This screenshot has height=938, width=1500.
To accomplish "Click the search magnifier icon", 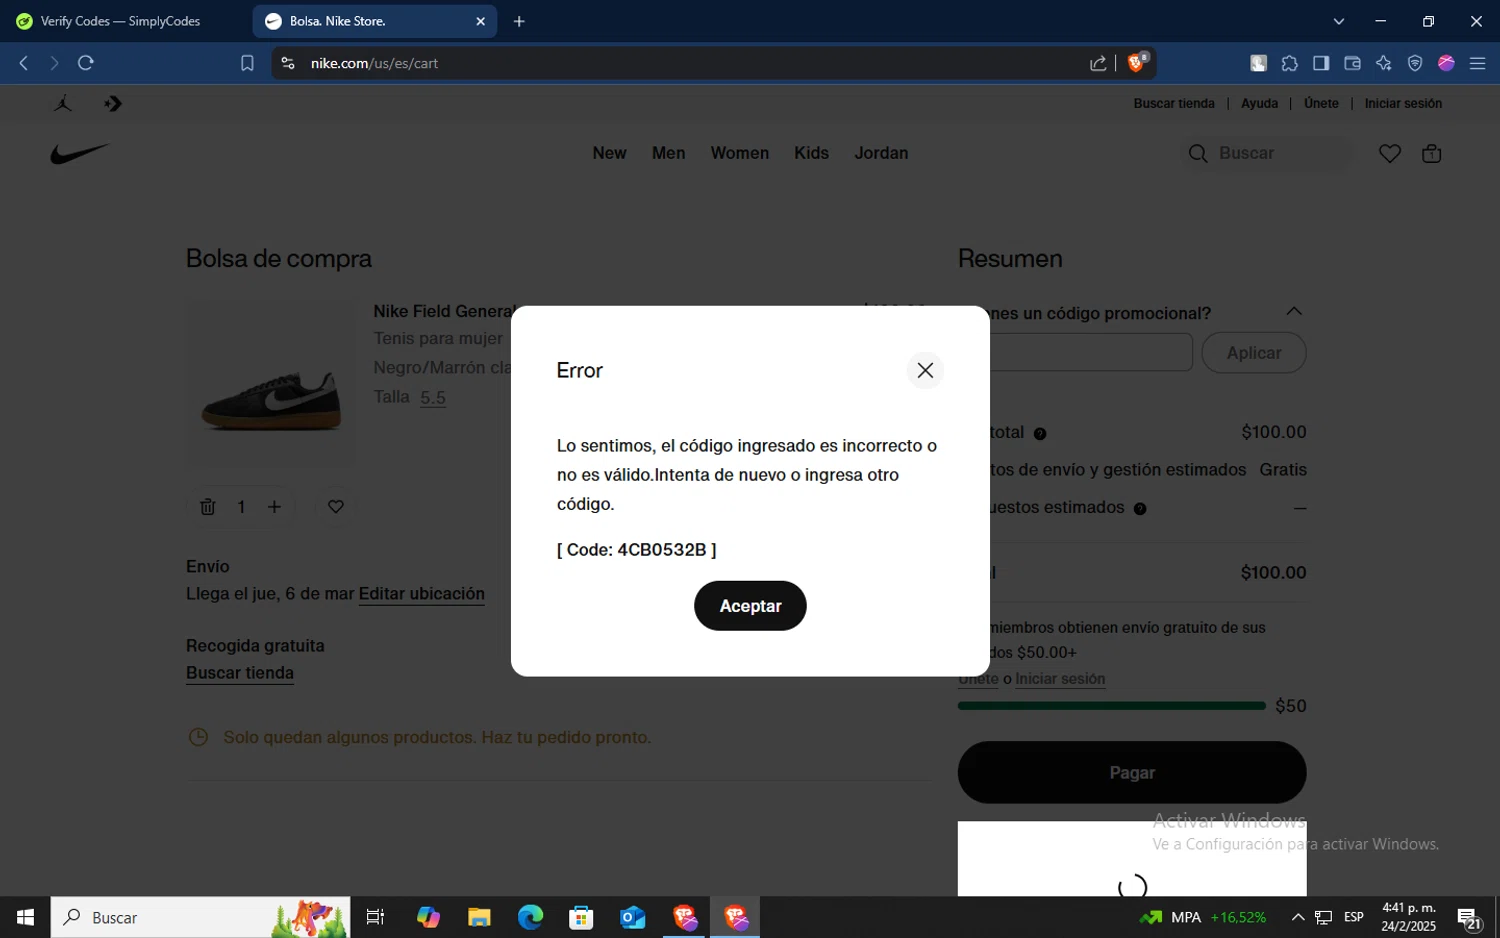I will pyautogui.click(x=1197, y=153).
